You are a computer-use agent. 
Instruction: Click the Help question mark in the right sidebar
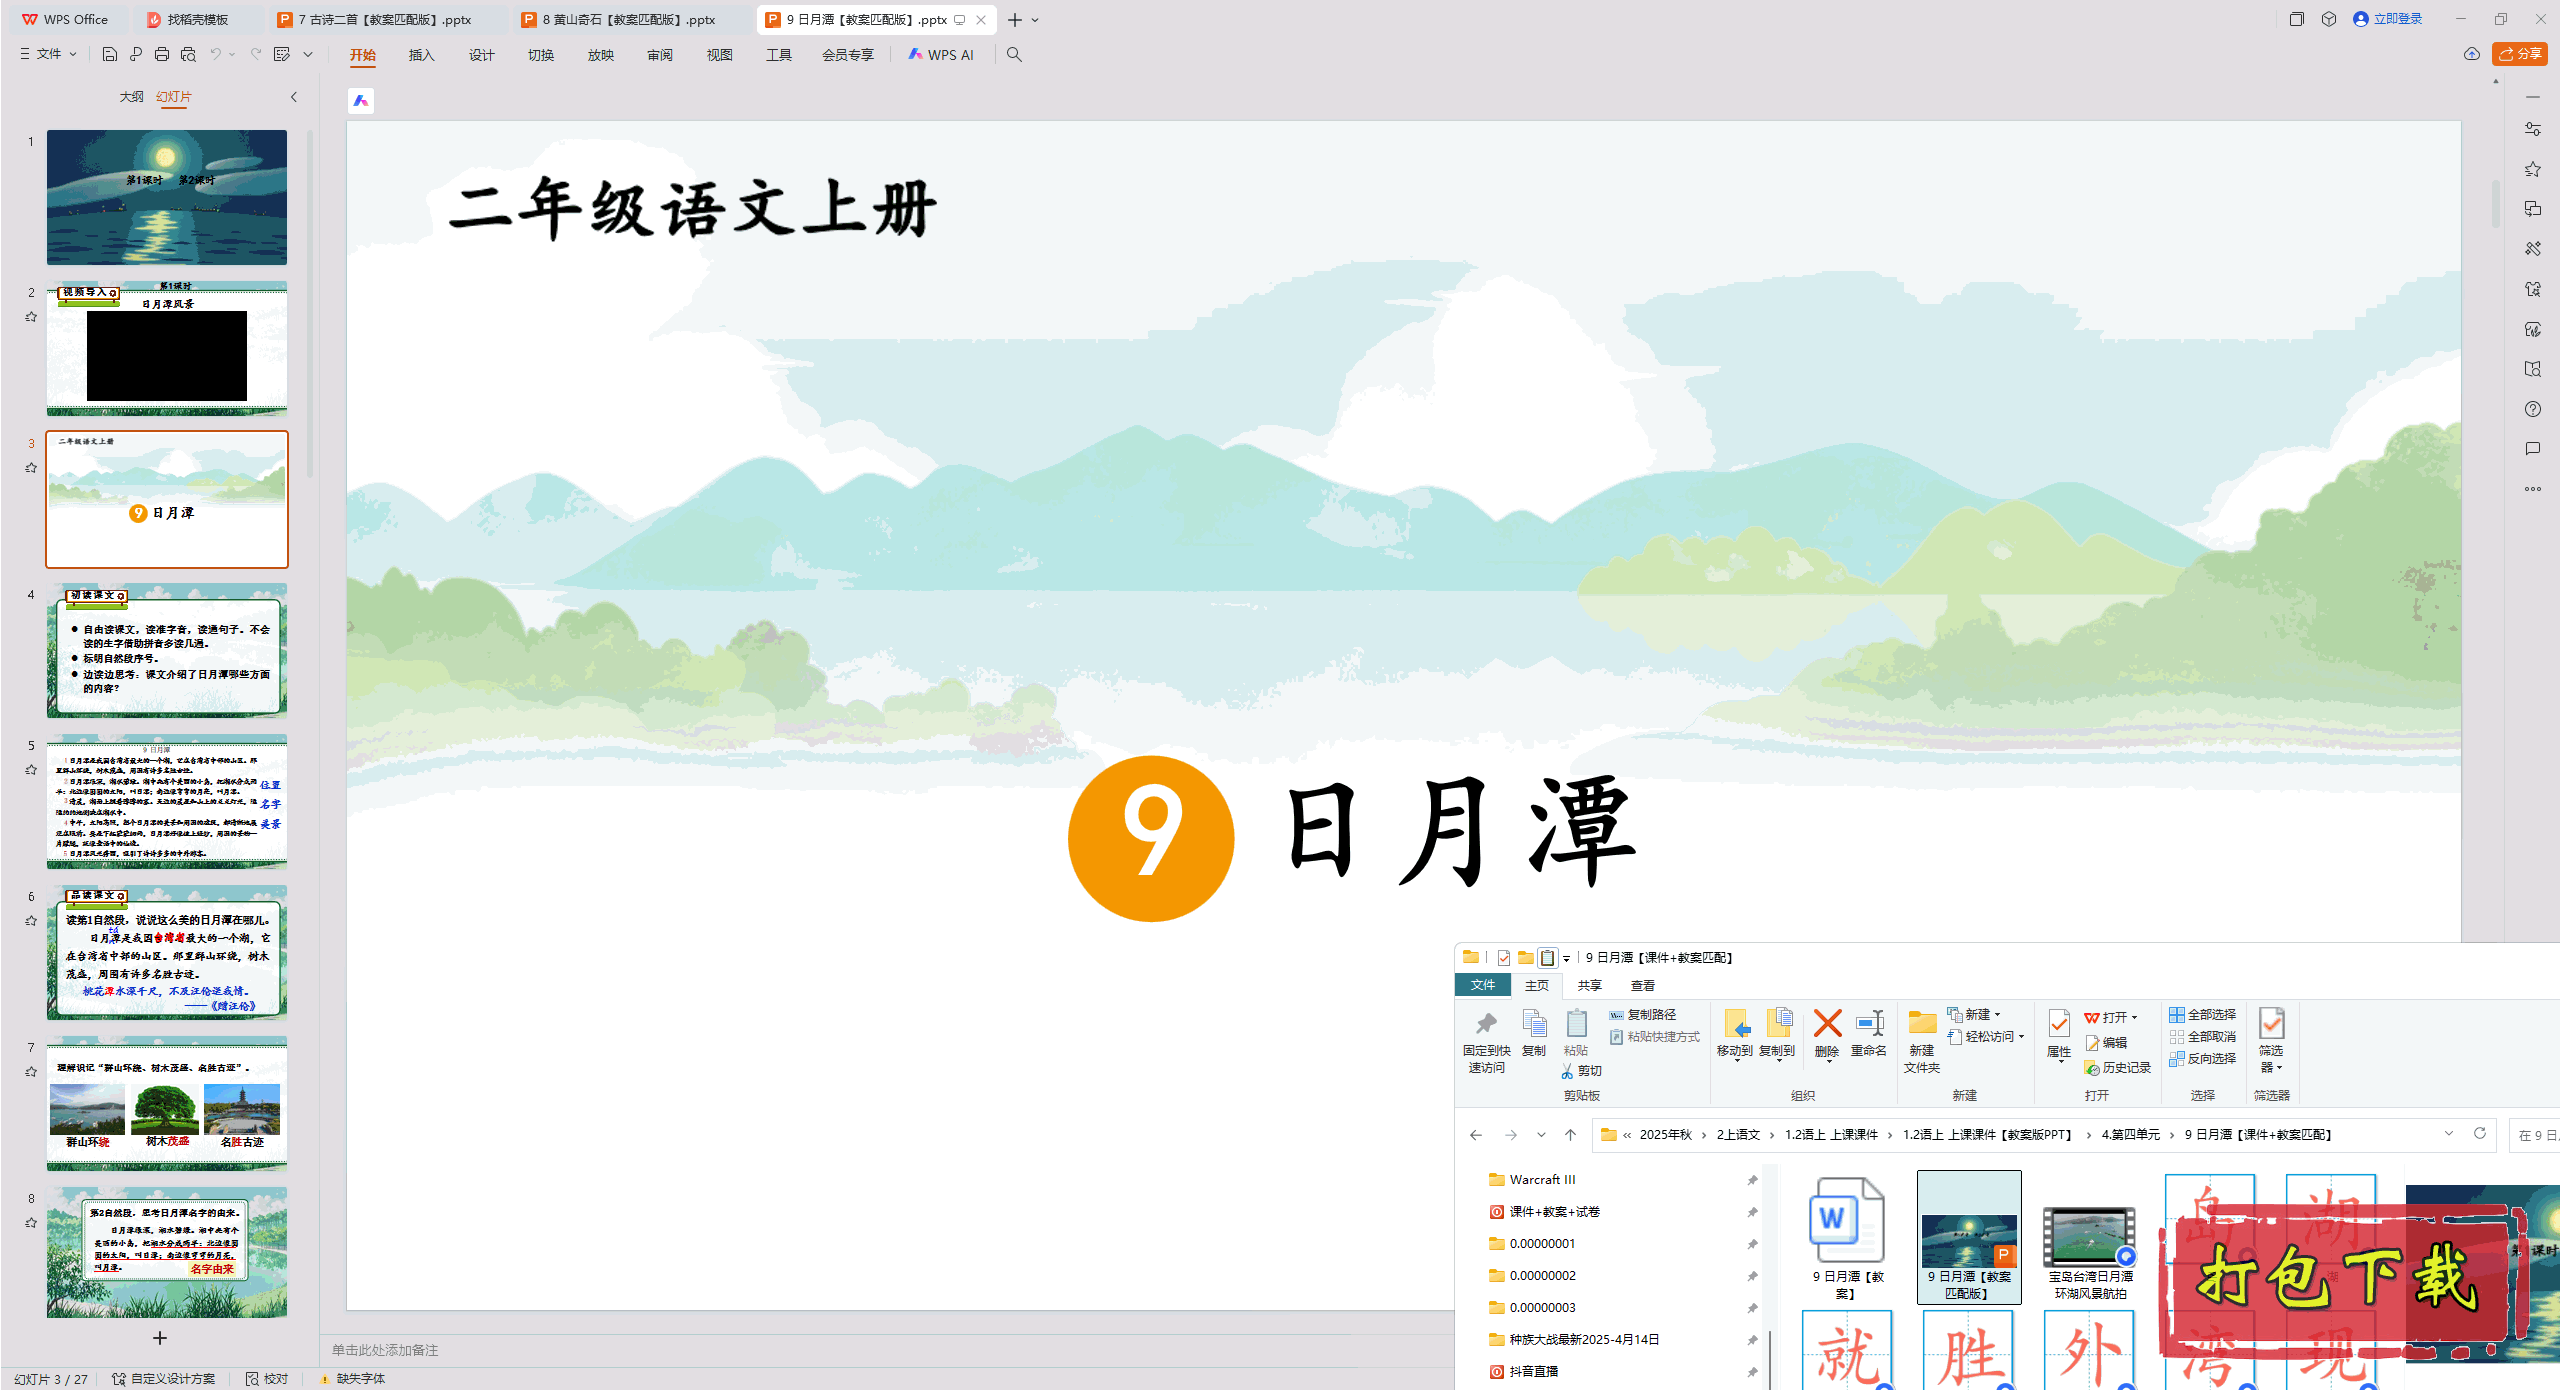[2532, 409]
